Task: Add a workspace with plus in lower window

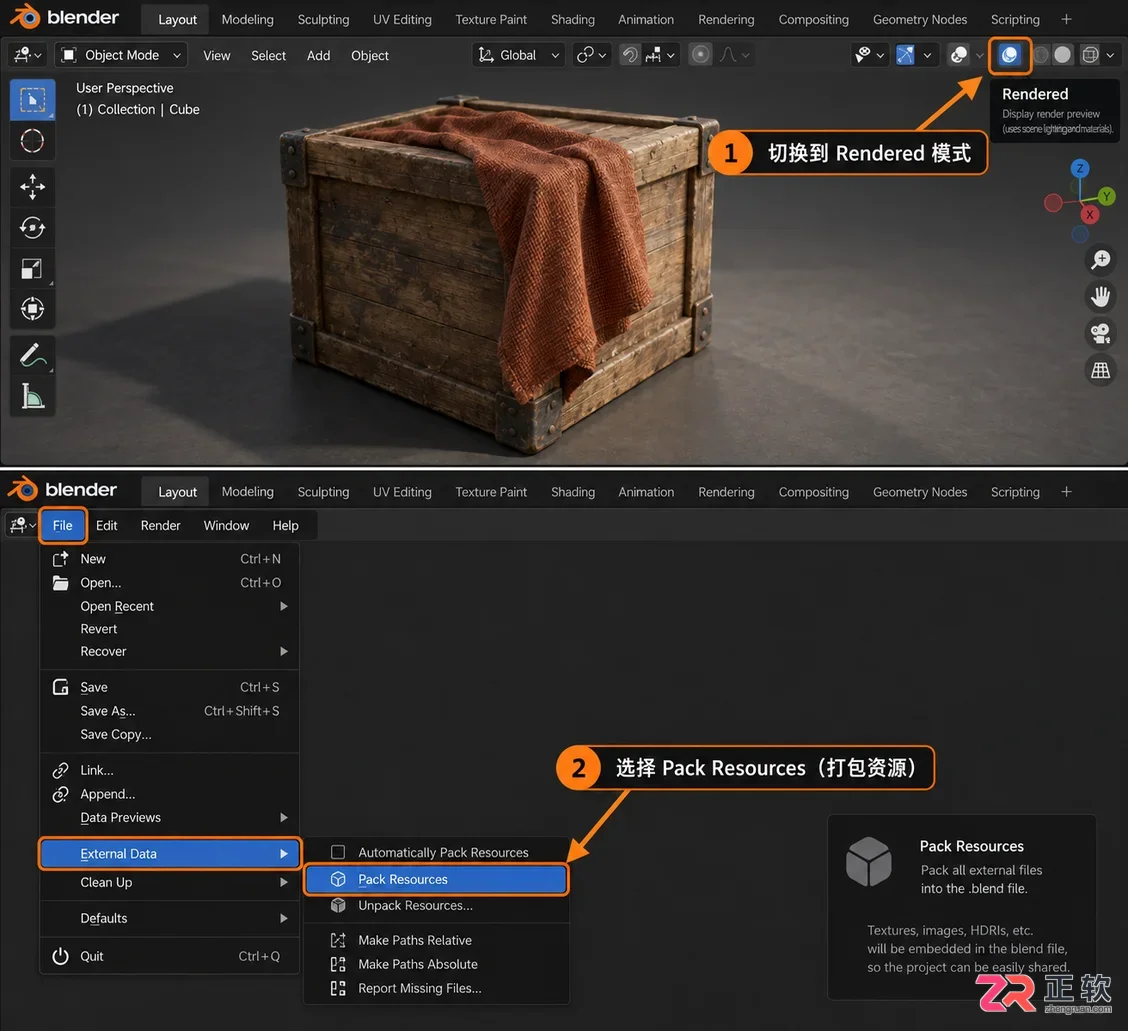Action: pos(1066,492)
